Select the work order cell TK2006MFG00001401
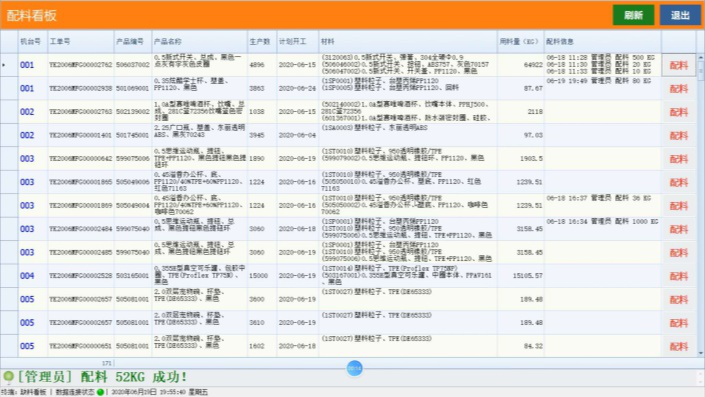The width and height of the screenshot is (705, 397). (x=80, y=135)
